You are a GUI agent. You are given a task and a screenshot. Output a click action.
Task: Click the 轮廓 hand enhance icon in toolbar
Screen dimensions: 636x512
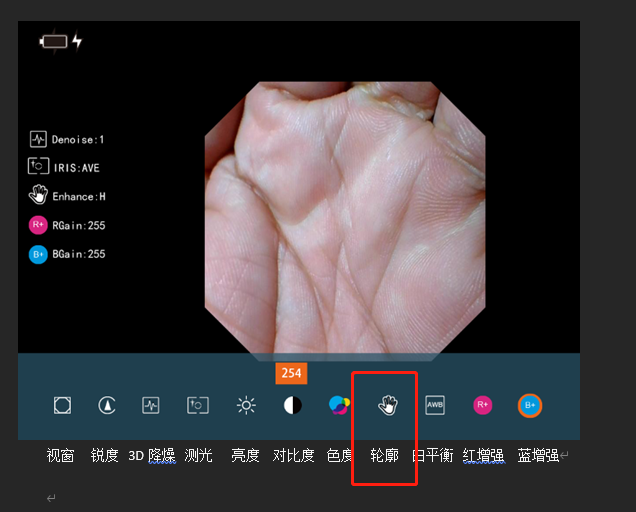pos(388,405)
